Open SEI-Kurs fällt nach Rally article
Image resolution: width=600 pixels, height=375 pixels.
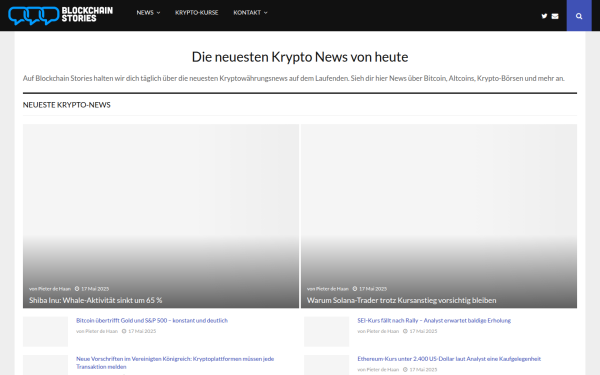click(x=434, y=320)
